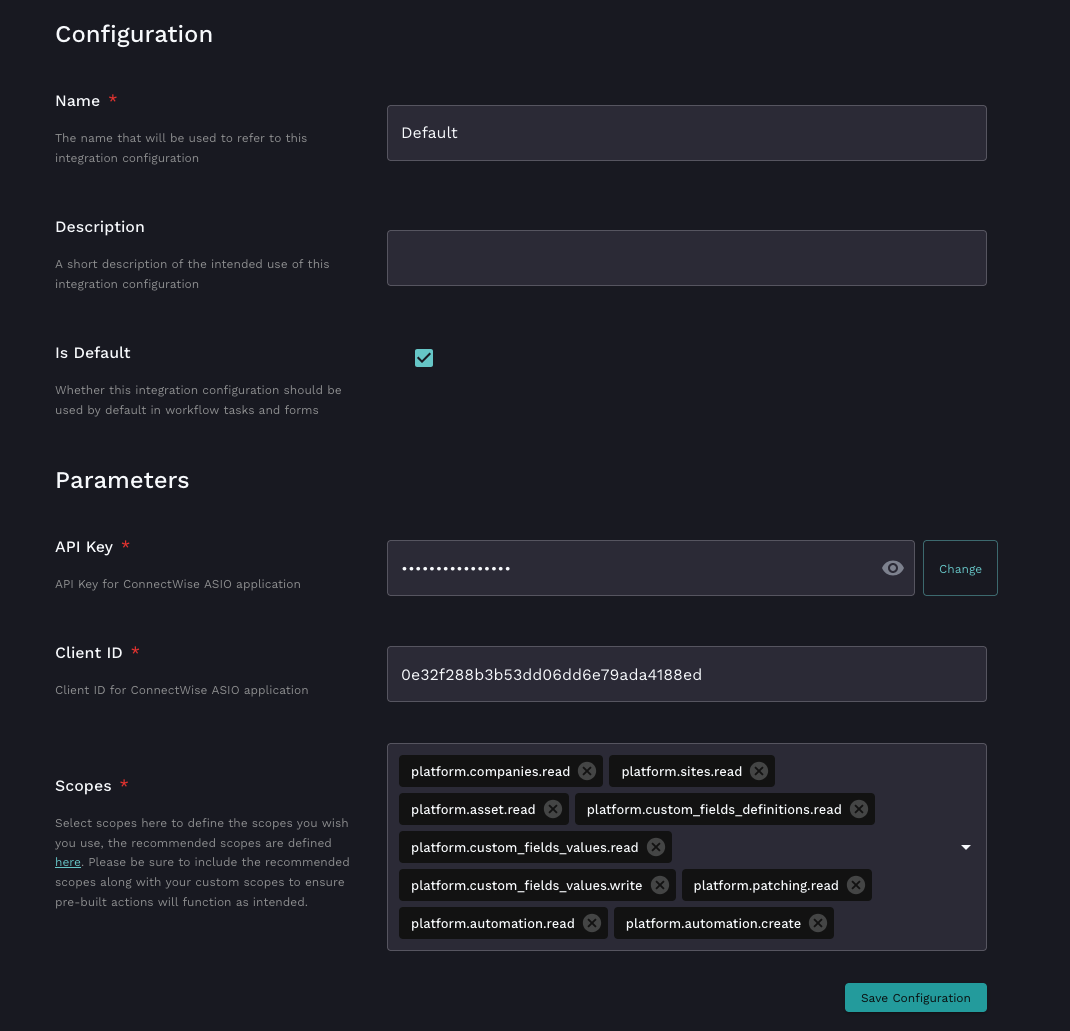The image size is (1070, 1031).
Task: Remove platform.custom_fields_definitions.read scope tag
Action: click(x=859, y=809)
